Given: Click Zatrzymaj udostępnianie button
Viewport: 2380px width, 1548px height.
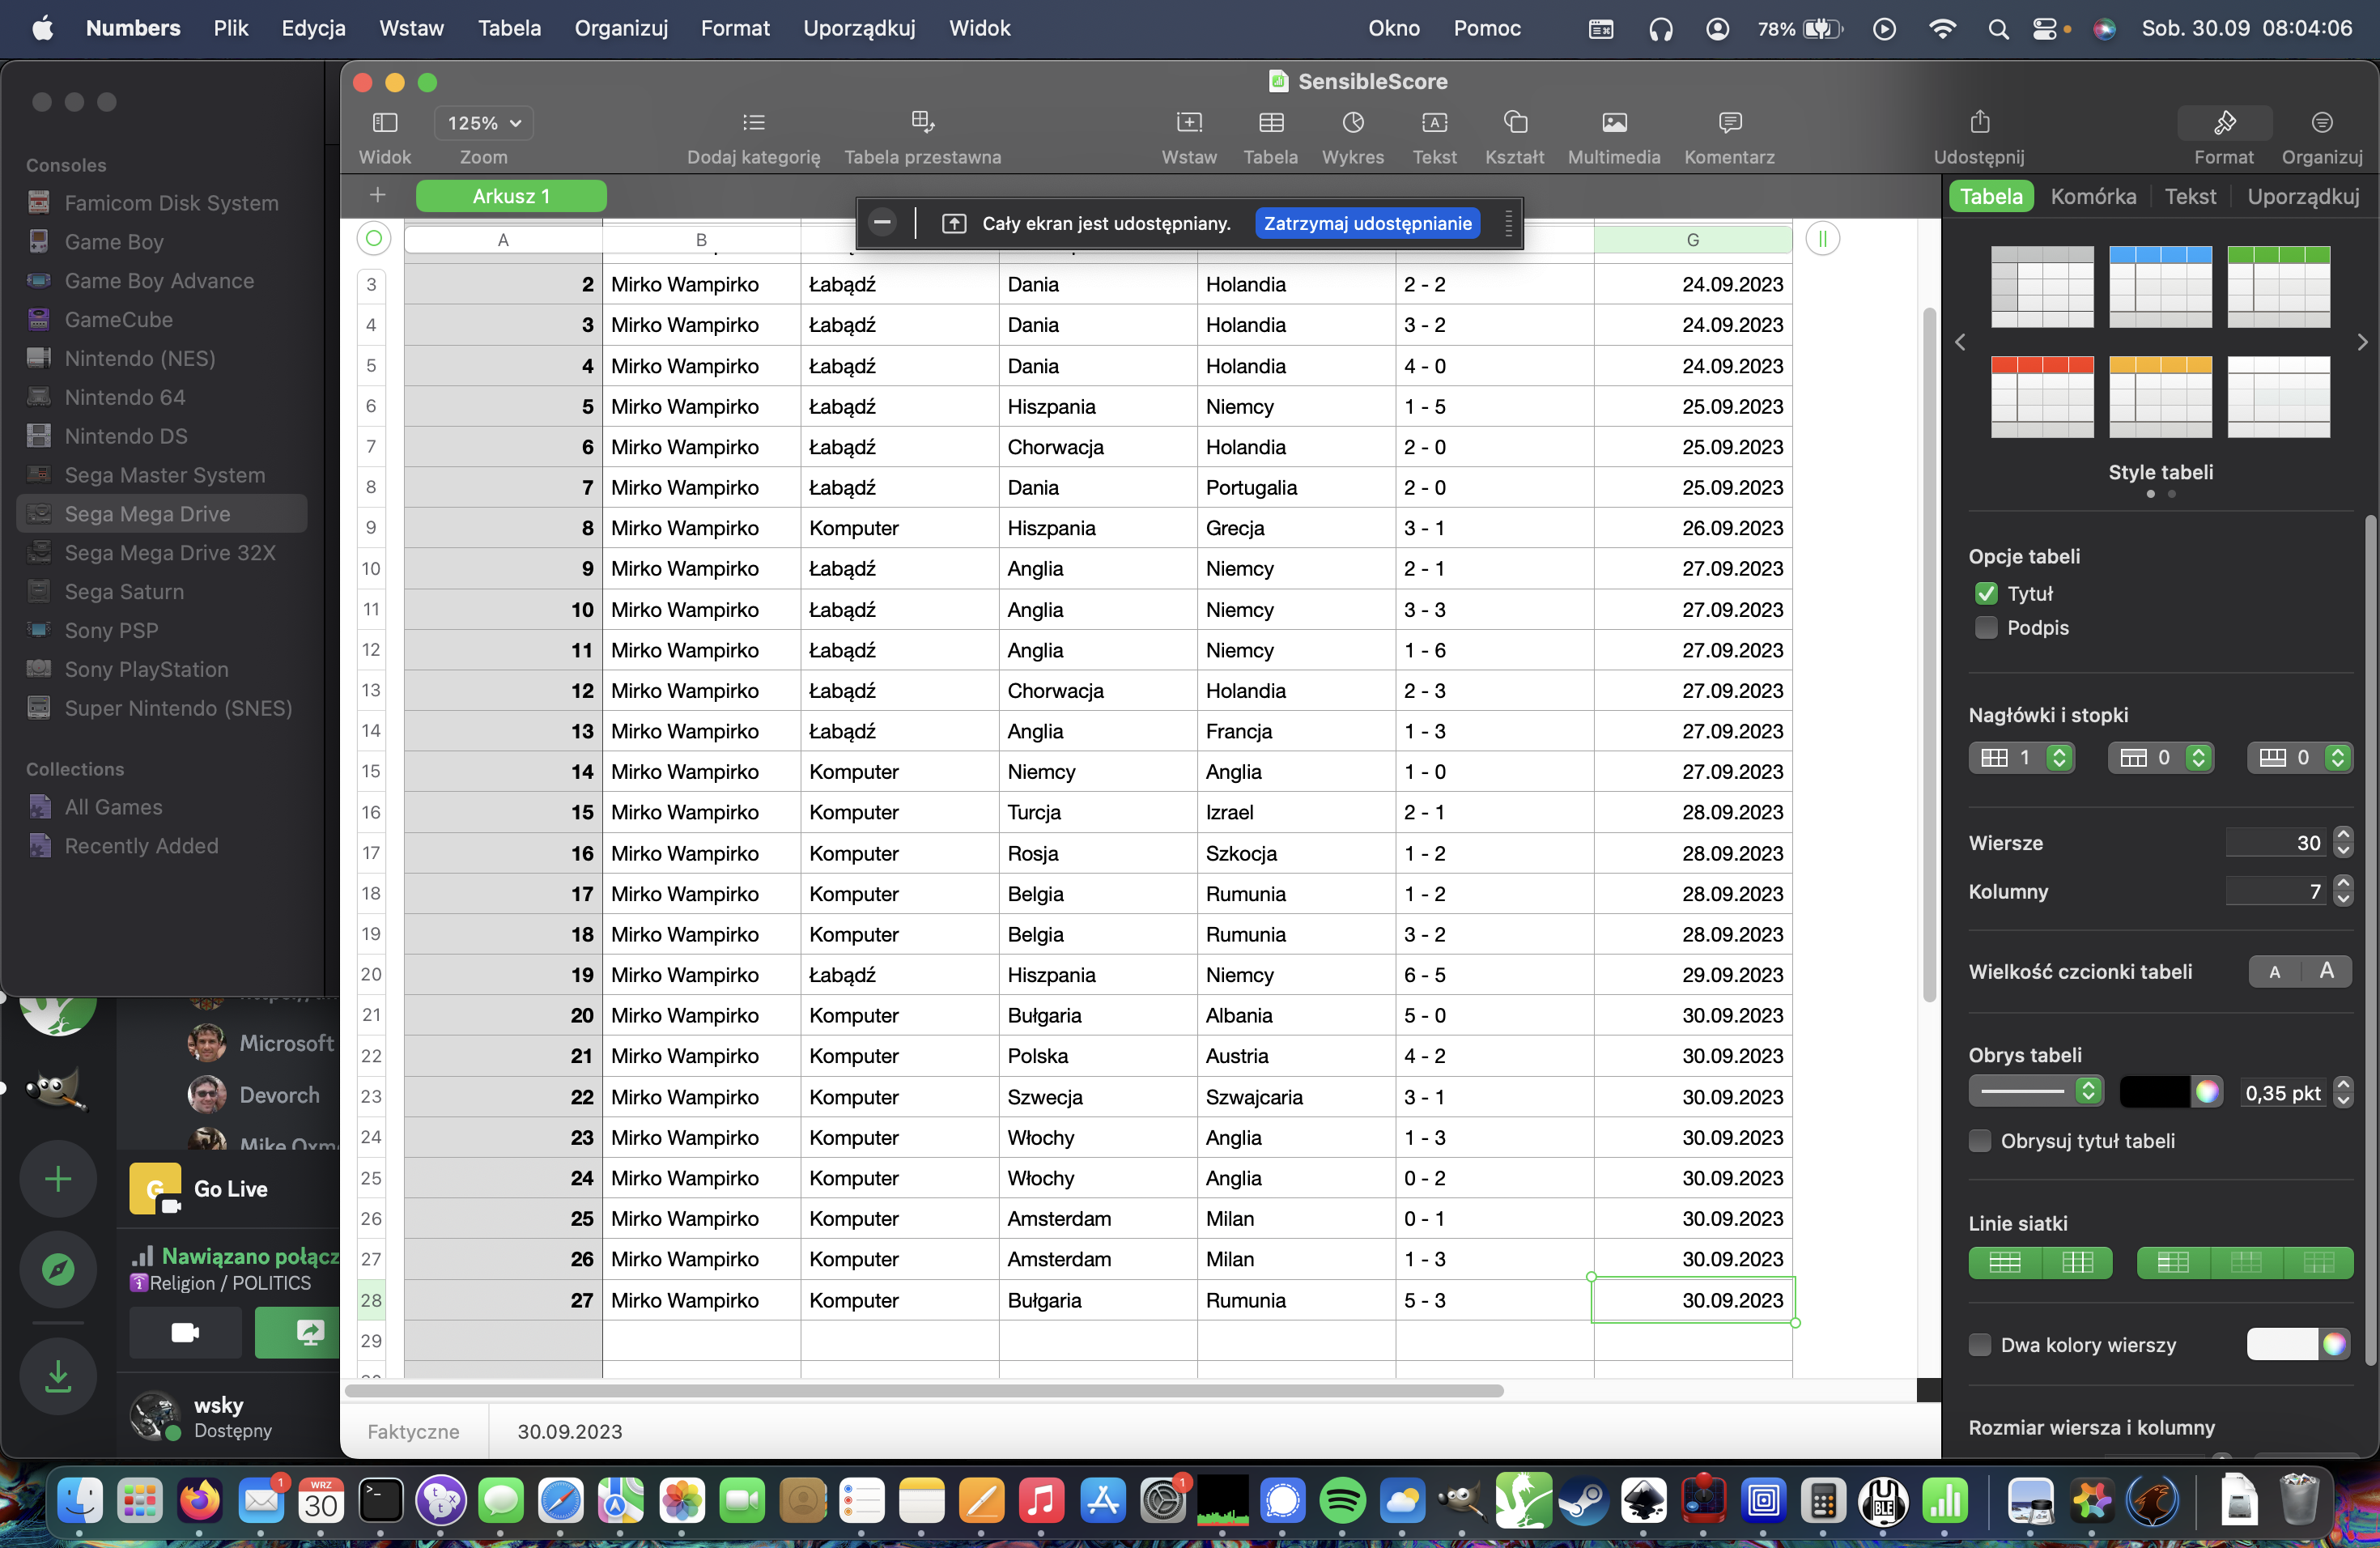Looking at the screenshot, I should pyautogui.click(x=1367, y=223).
